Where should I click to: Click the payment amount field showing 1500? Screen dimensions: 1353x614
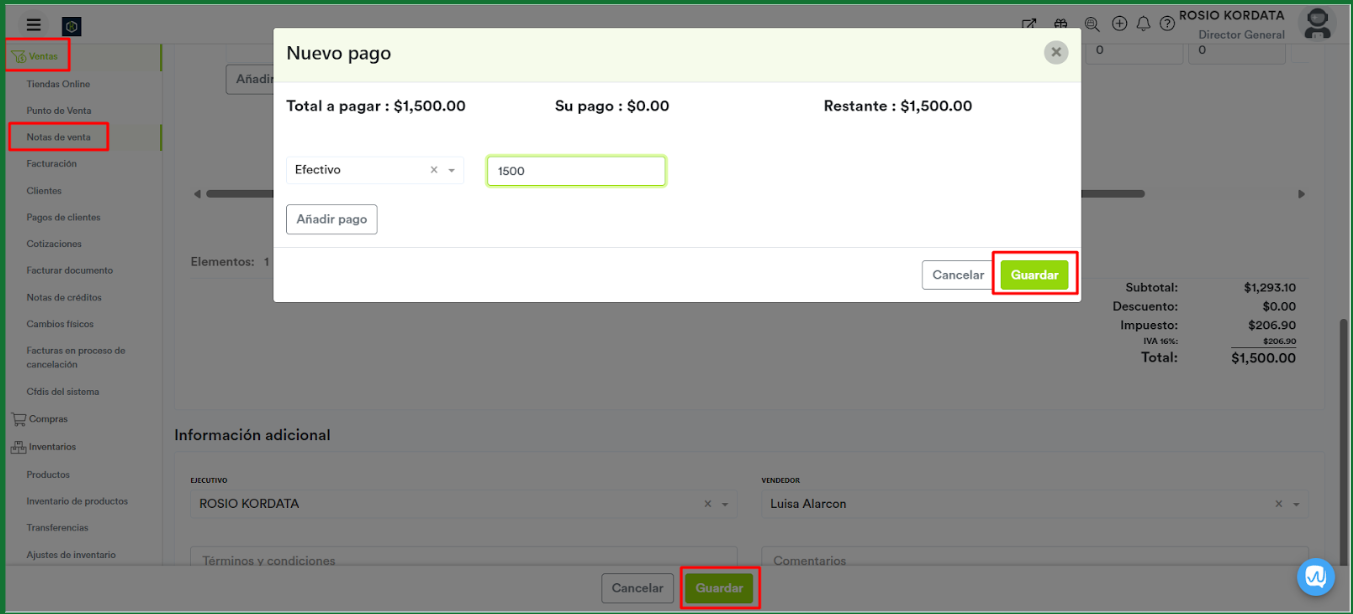click(x=575, y=171)
